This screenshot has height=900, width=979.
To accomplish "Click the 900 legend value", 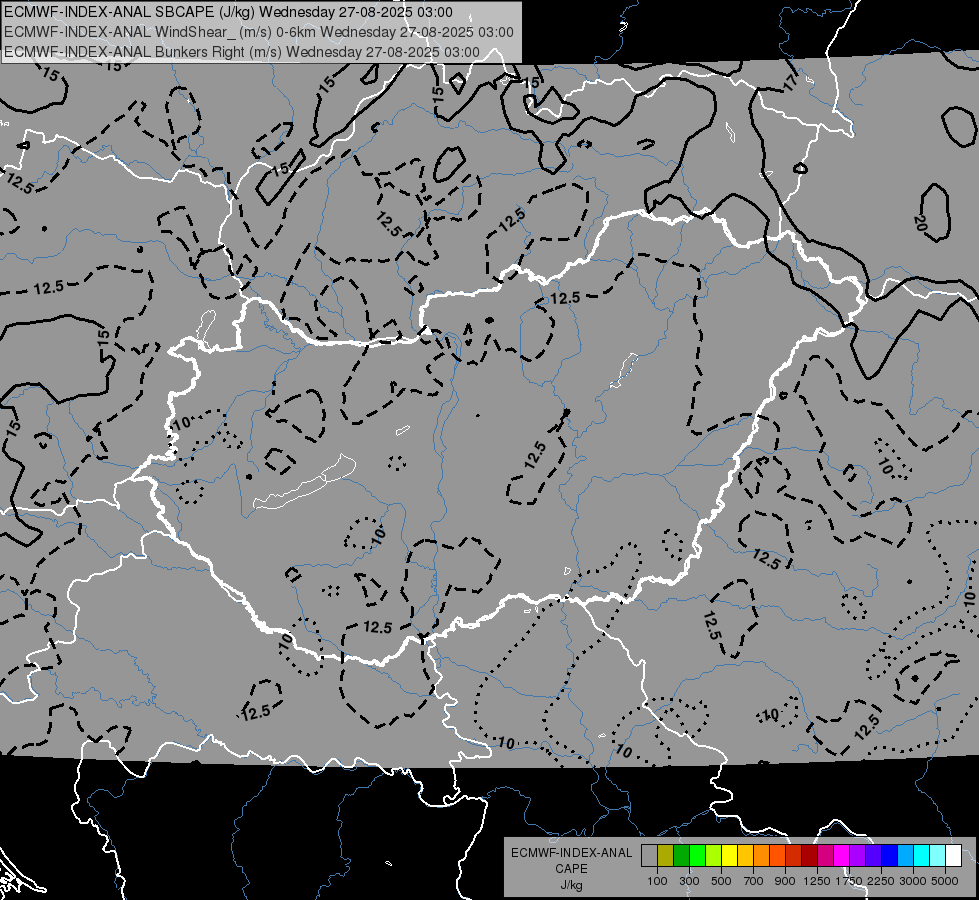I will point(785,881).
